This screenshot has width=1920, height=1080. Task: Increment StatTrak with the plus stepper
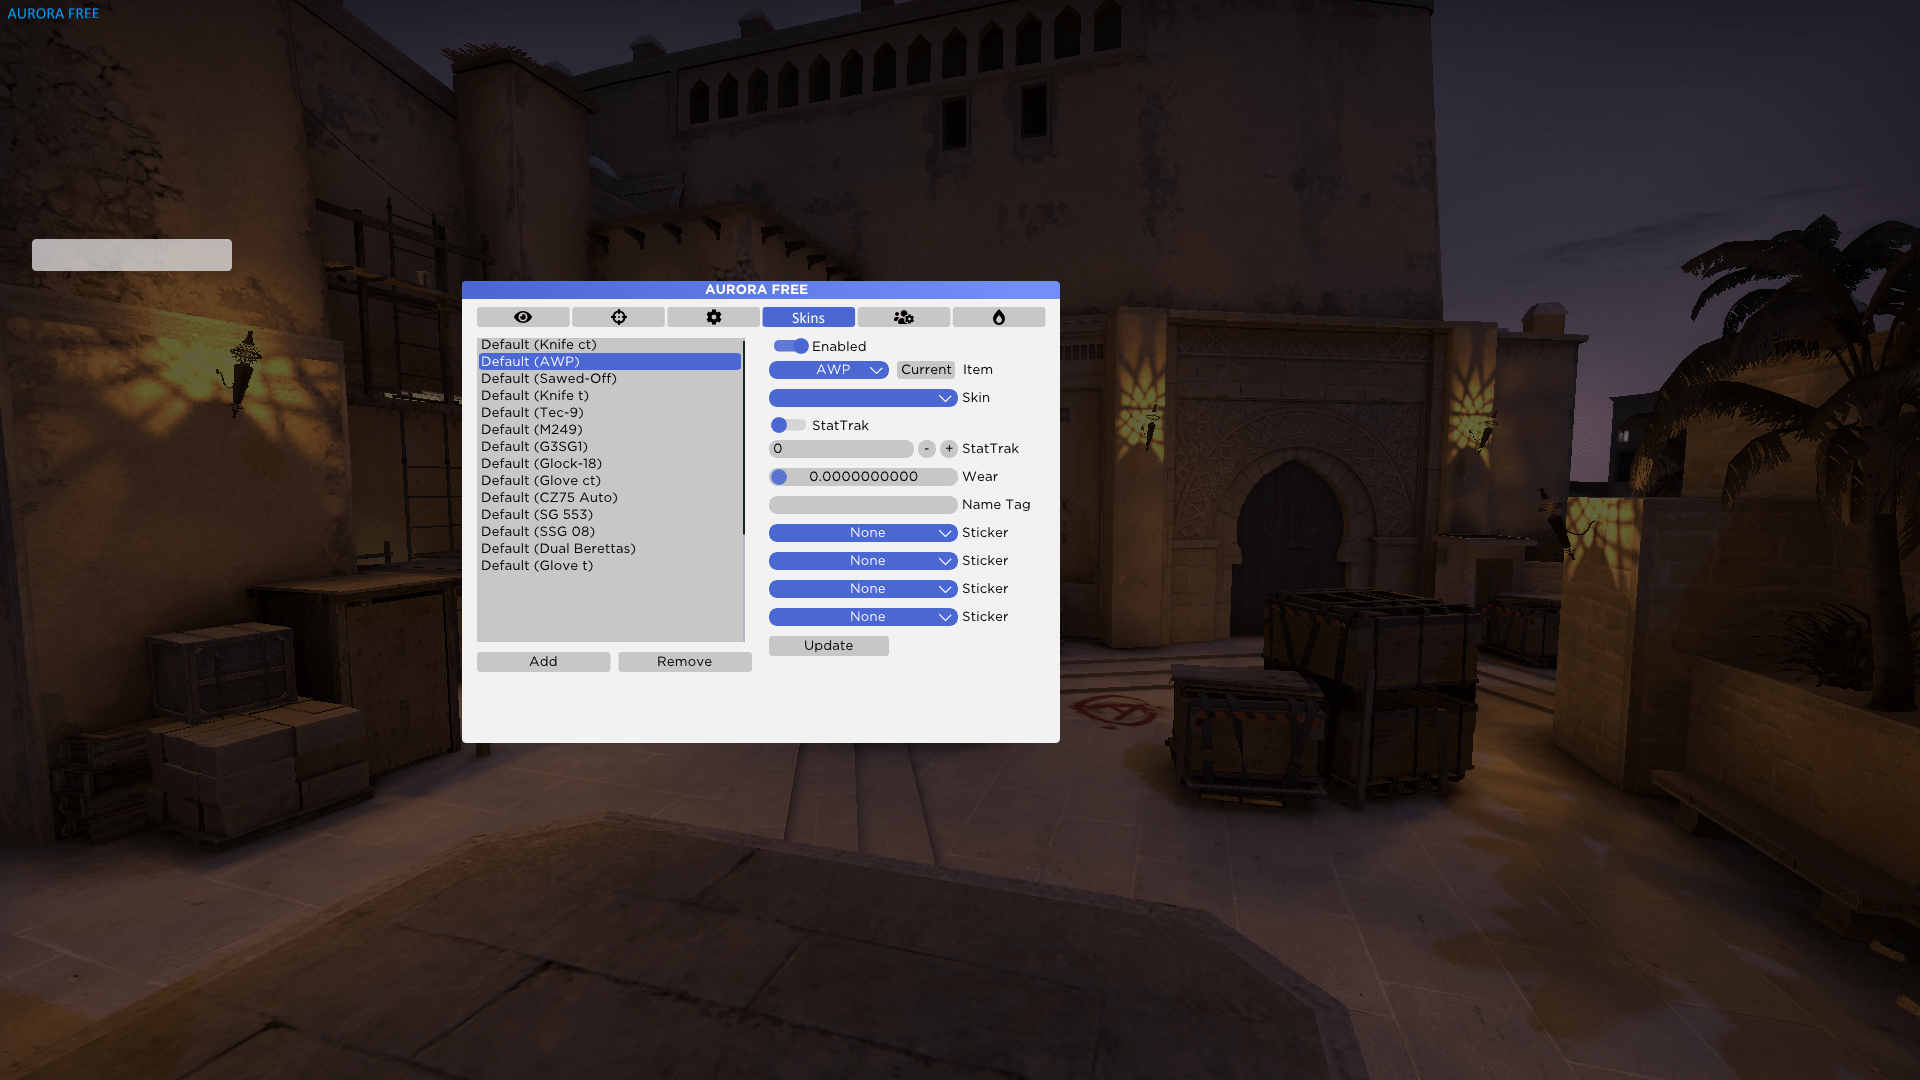tap(948, 448)
